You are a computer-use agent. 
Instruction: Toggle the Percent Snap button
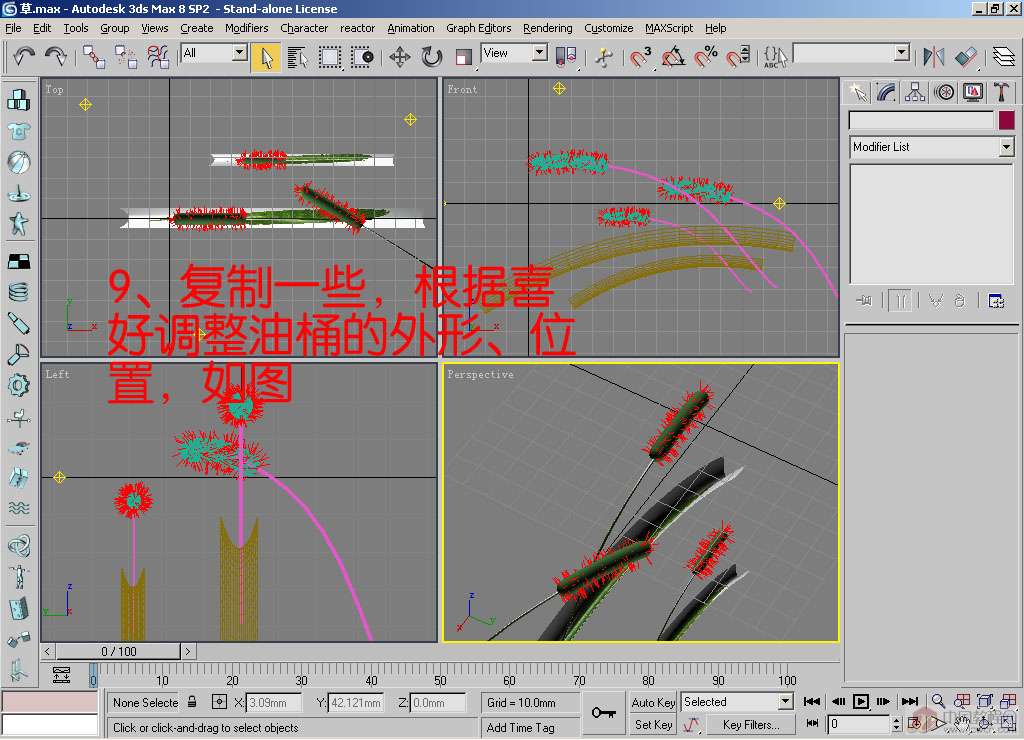(x=705, y=57)
